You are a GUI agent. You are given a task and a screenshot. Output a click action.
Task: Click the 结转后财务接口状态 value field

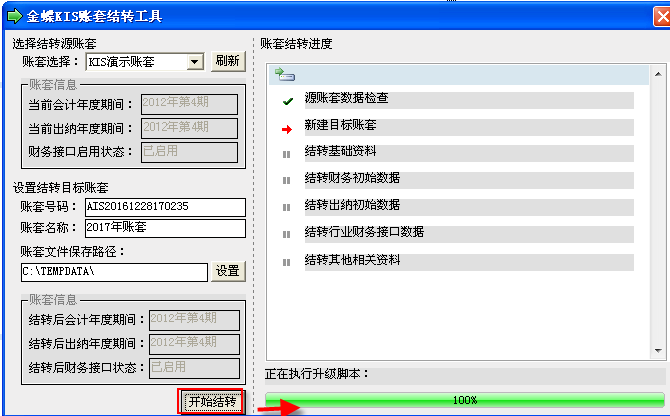pyautogui.click(x=194, y=368)
